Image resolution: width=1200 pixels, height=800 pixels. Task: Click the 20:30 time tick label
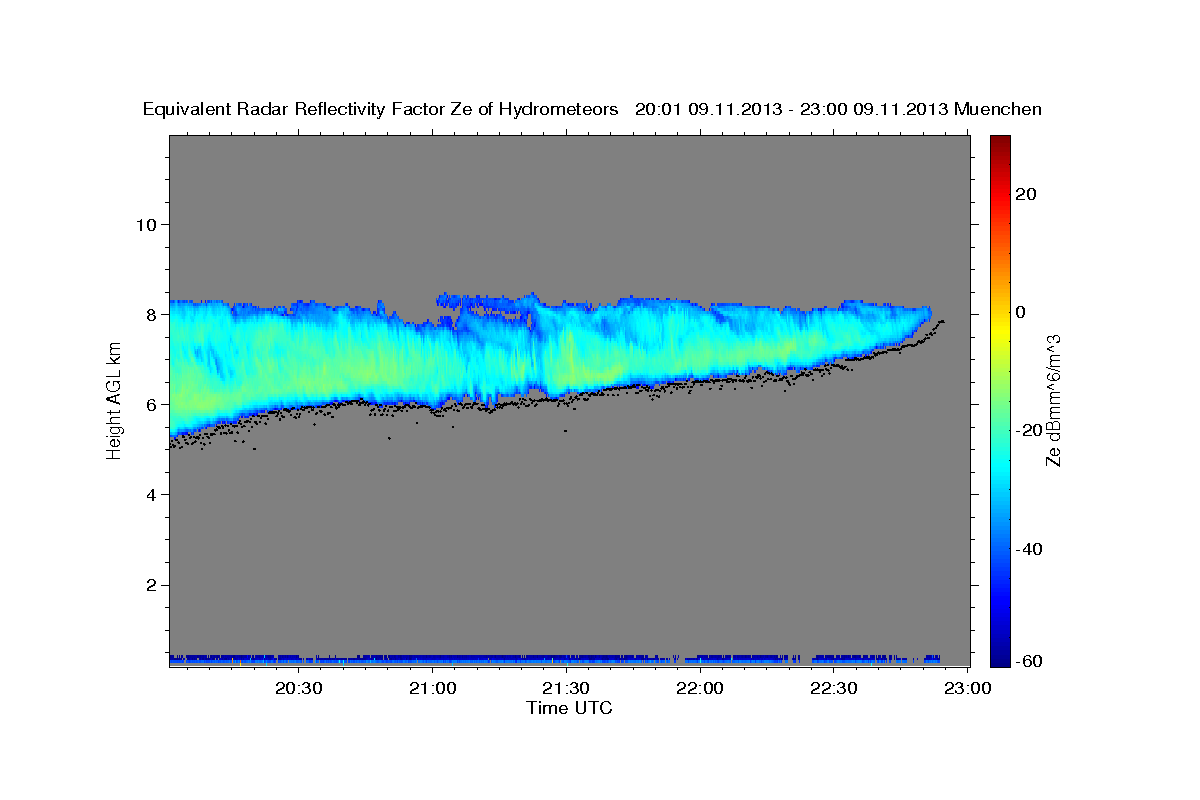(x=298, y=688)
